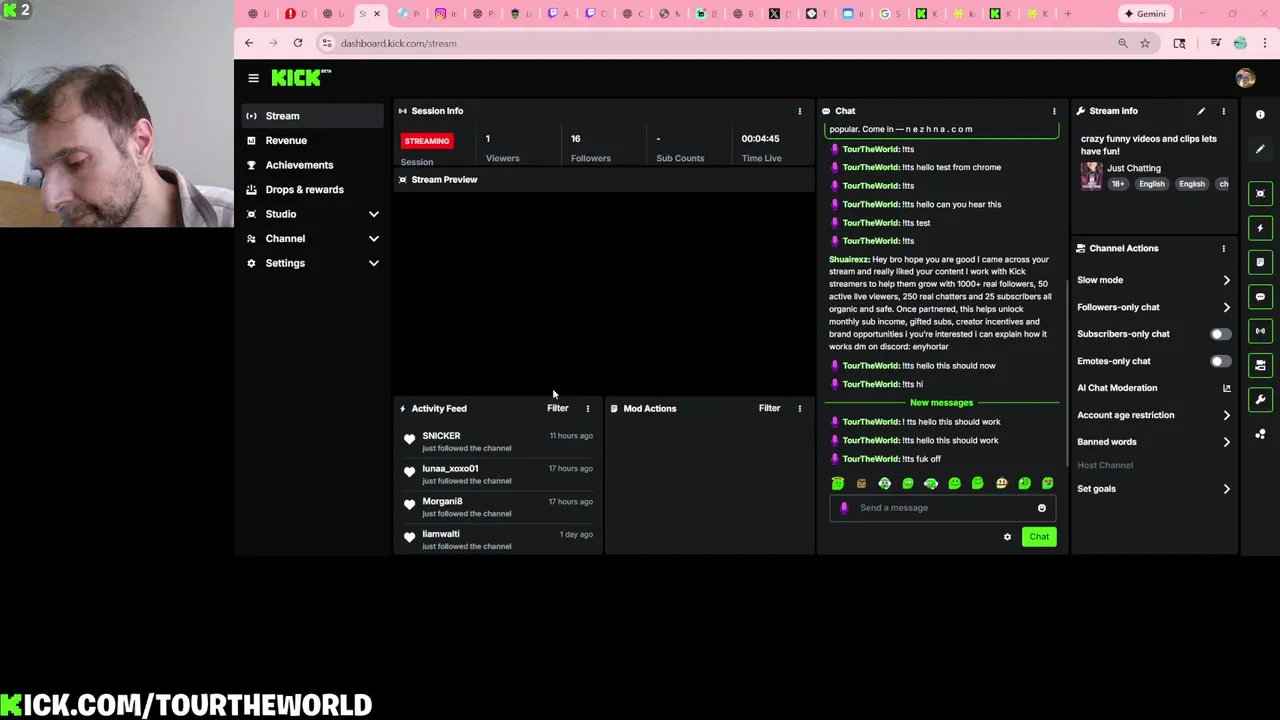
Task: Open a new browser tab with plus
Action: (x=1067, y=14)
